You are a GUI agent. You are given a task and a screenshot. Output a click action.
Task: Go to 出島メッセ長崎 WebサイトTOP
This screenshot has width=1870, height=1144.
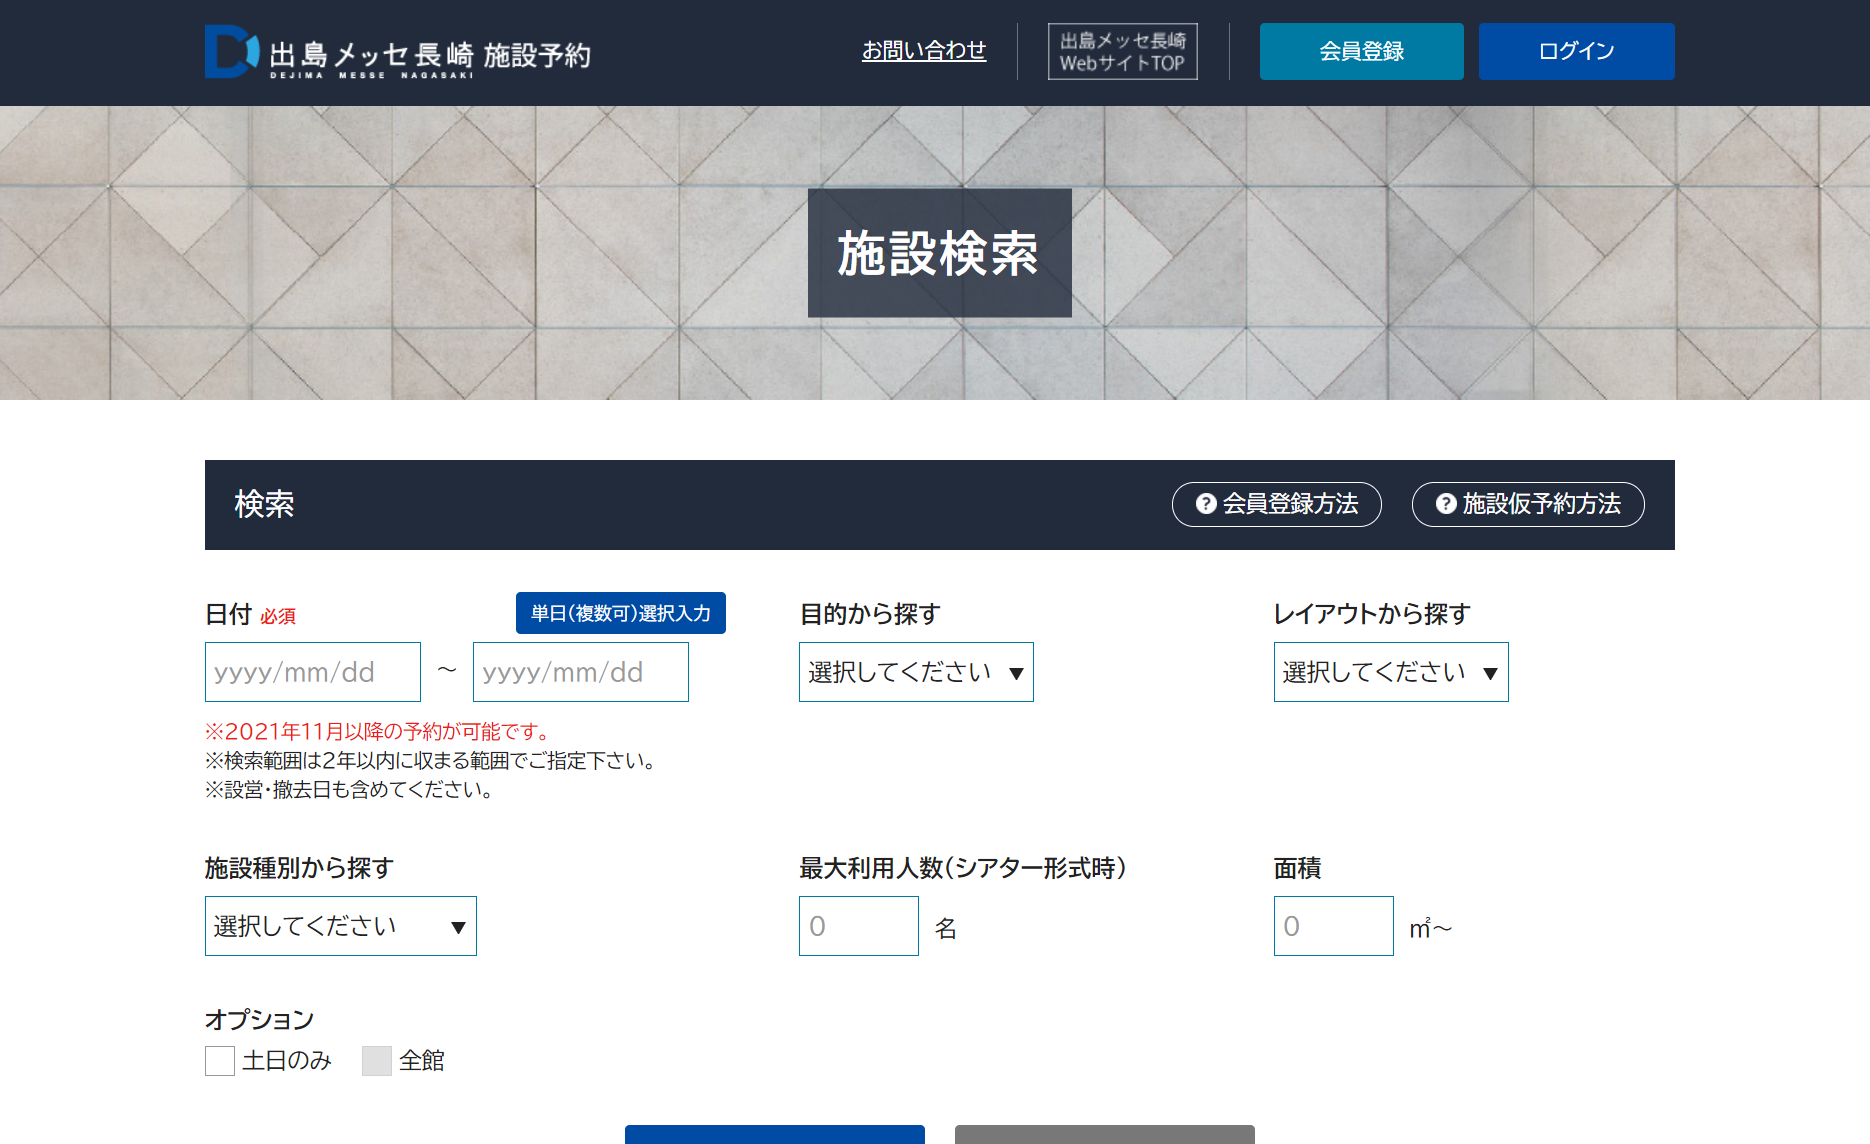click(1122, 51)
